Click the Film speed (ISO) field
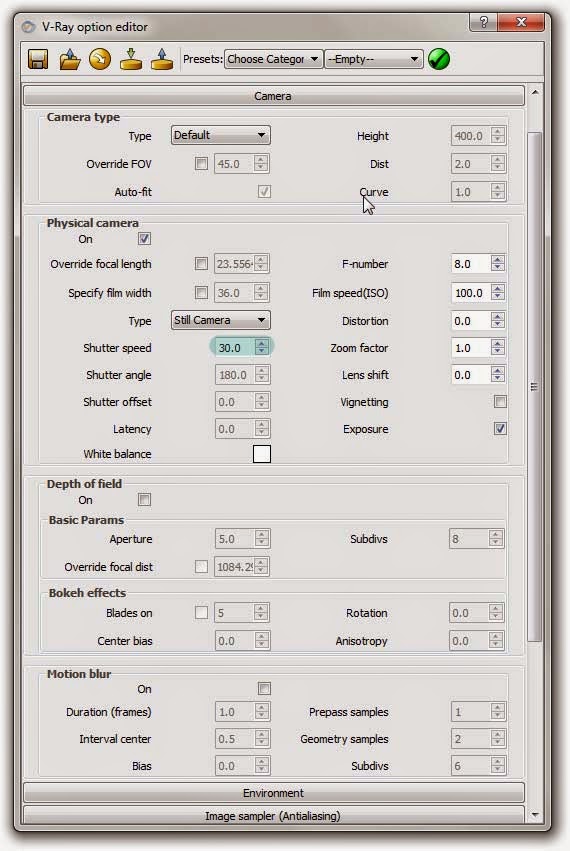The image size is (570, 851). tap(470, 293)
